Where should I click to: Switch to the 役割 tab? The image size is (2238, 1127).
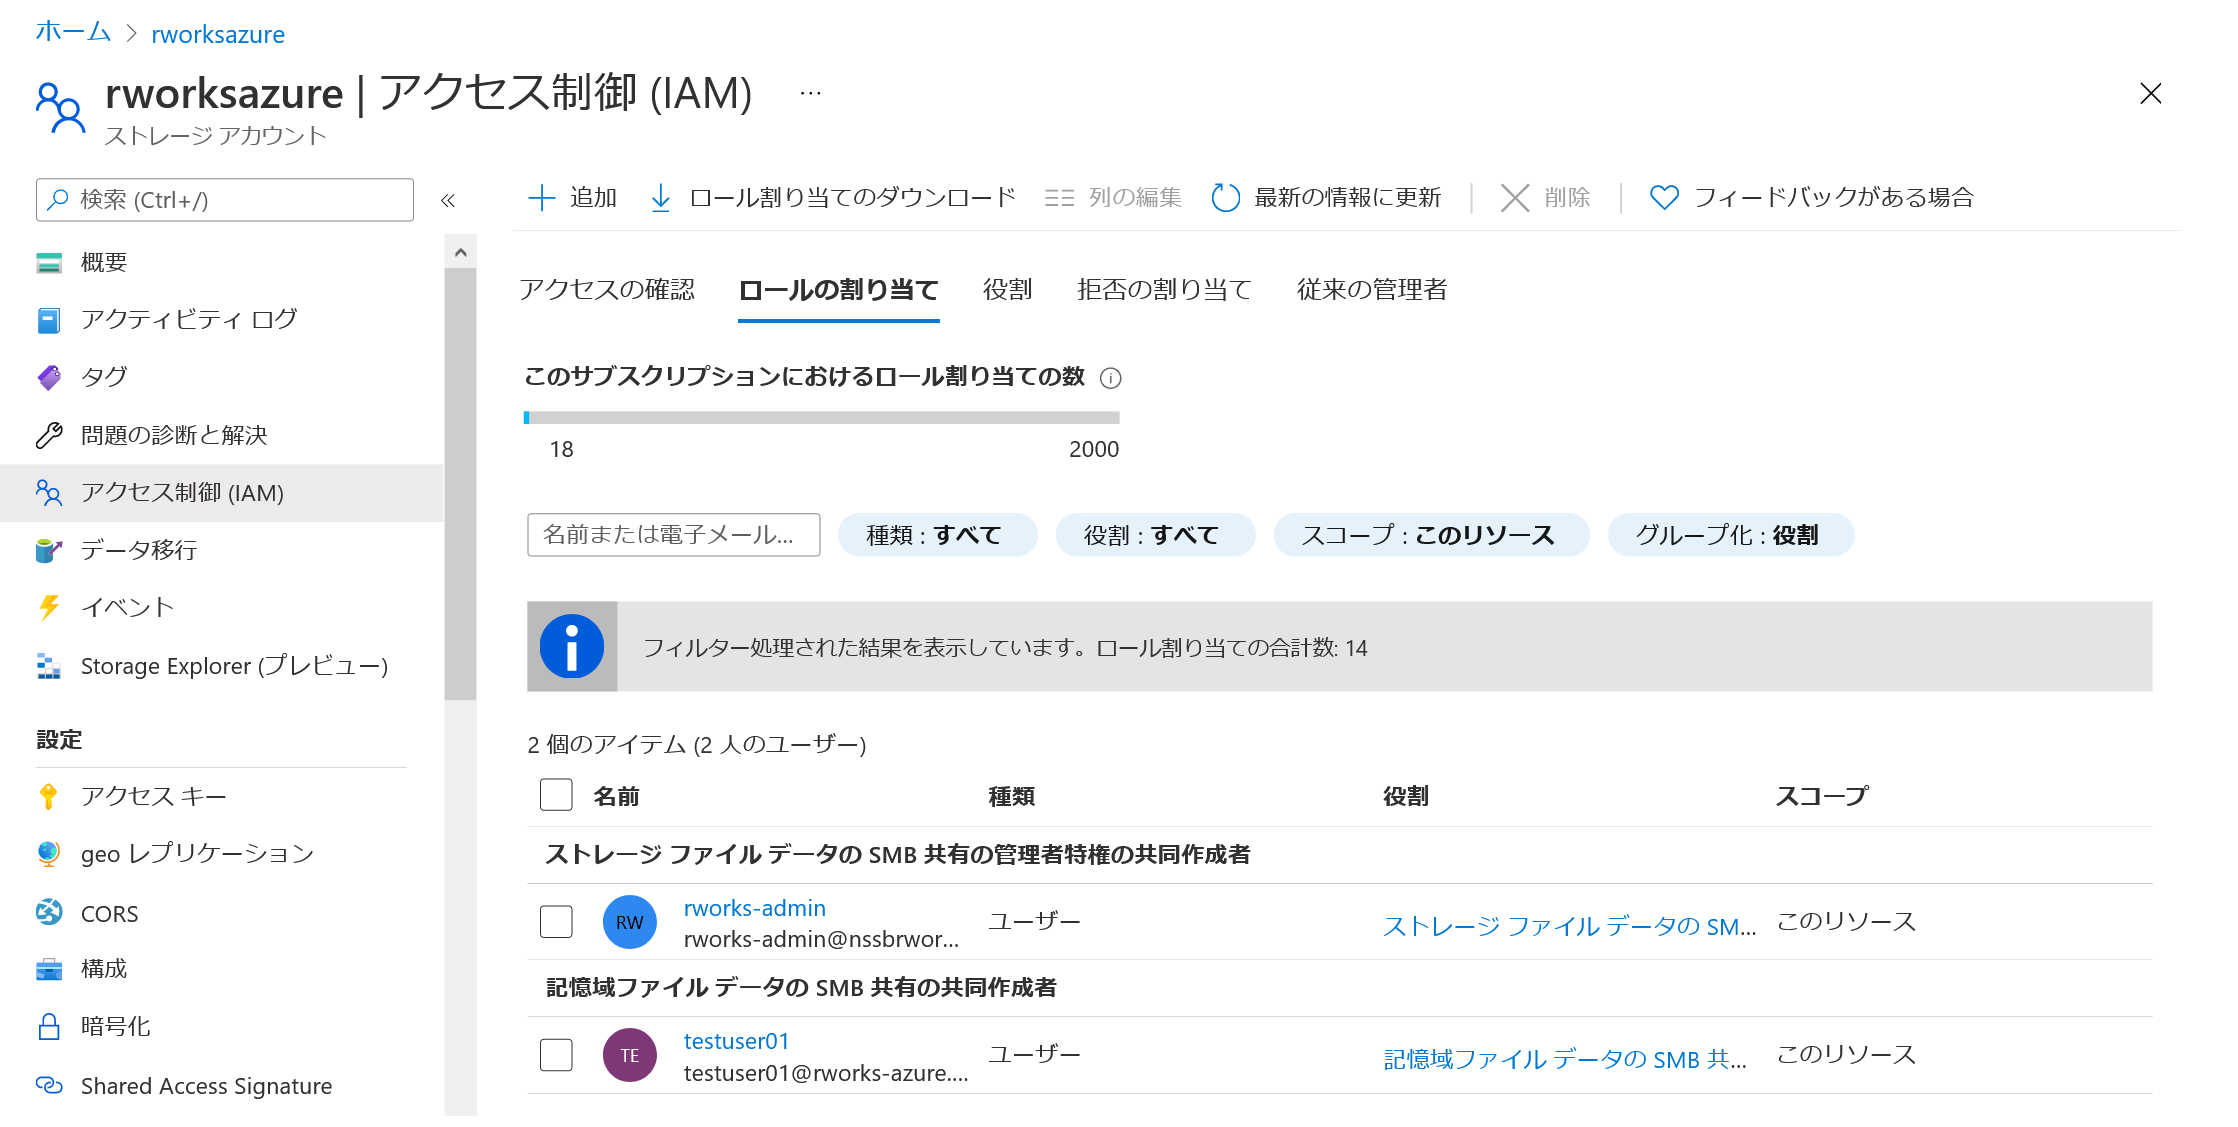[1007, 290]
